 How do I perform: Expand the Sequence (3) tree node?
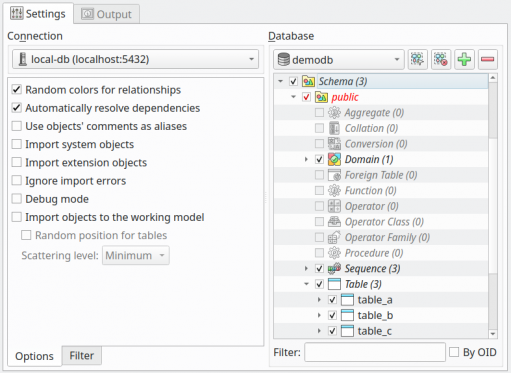(x=306, y=268)
